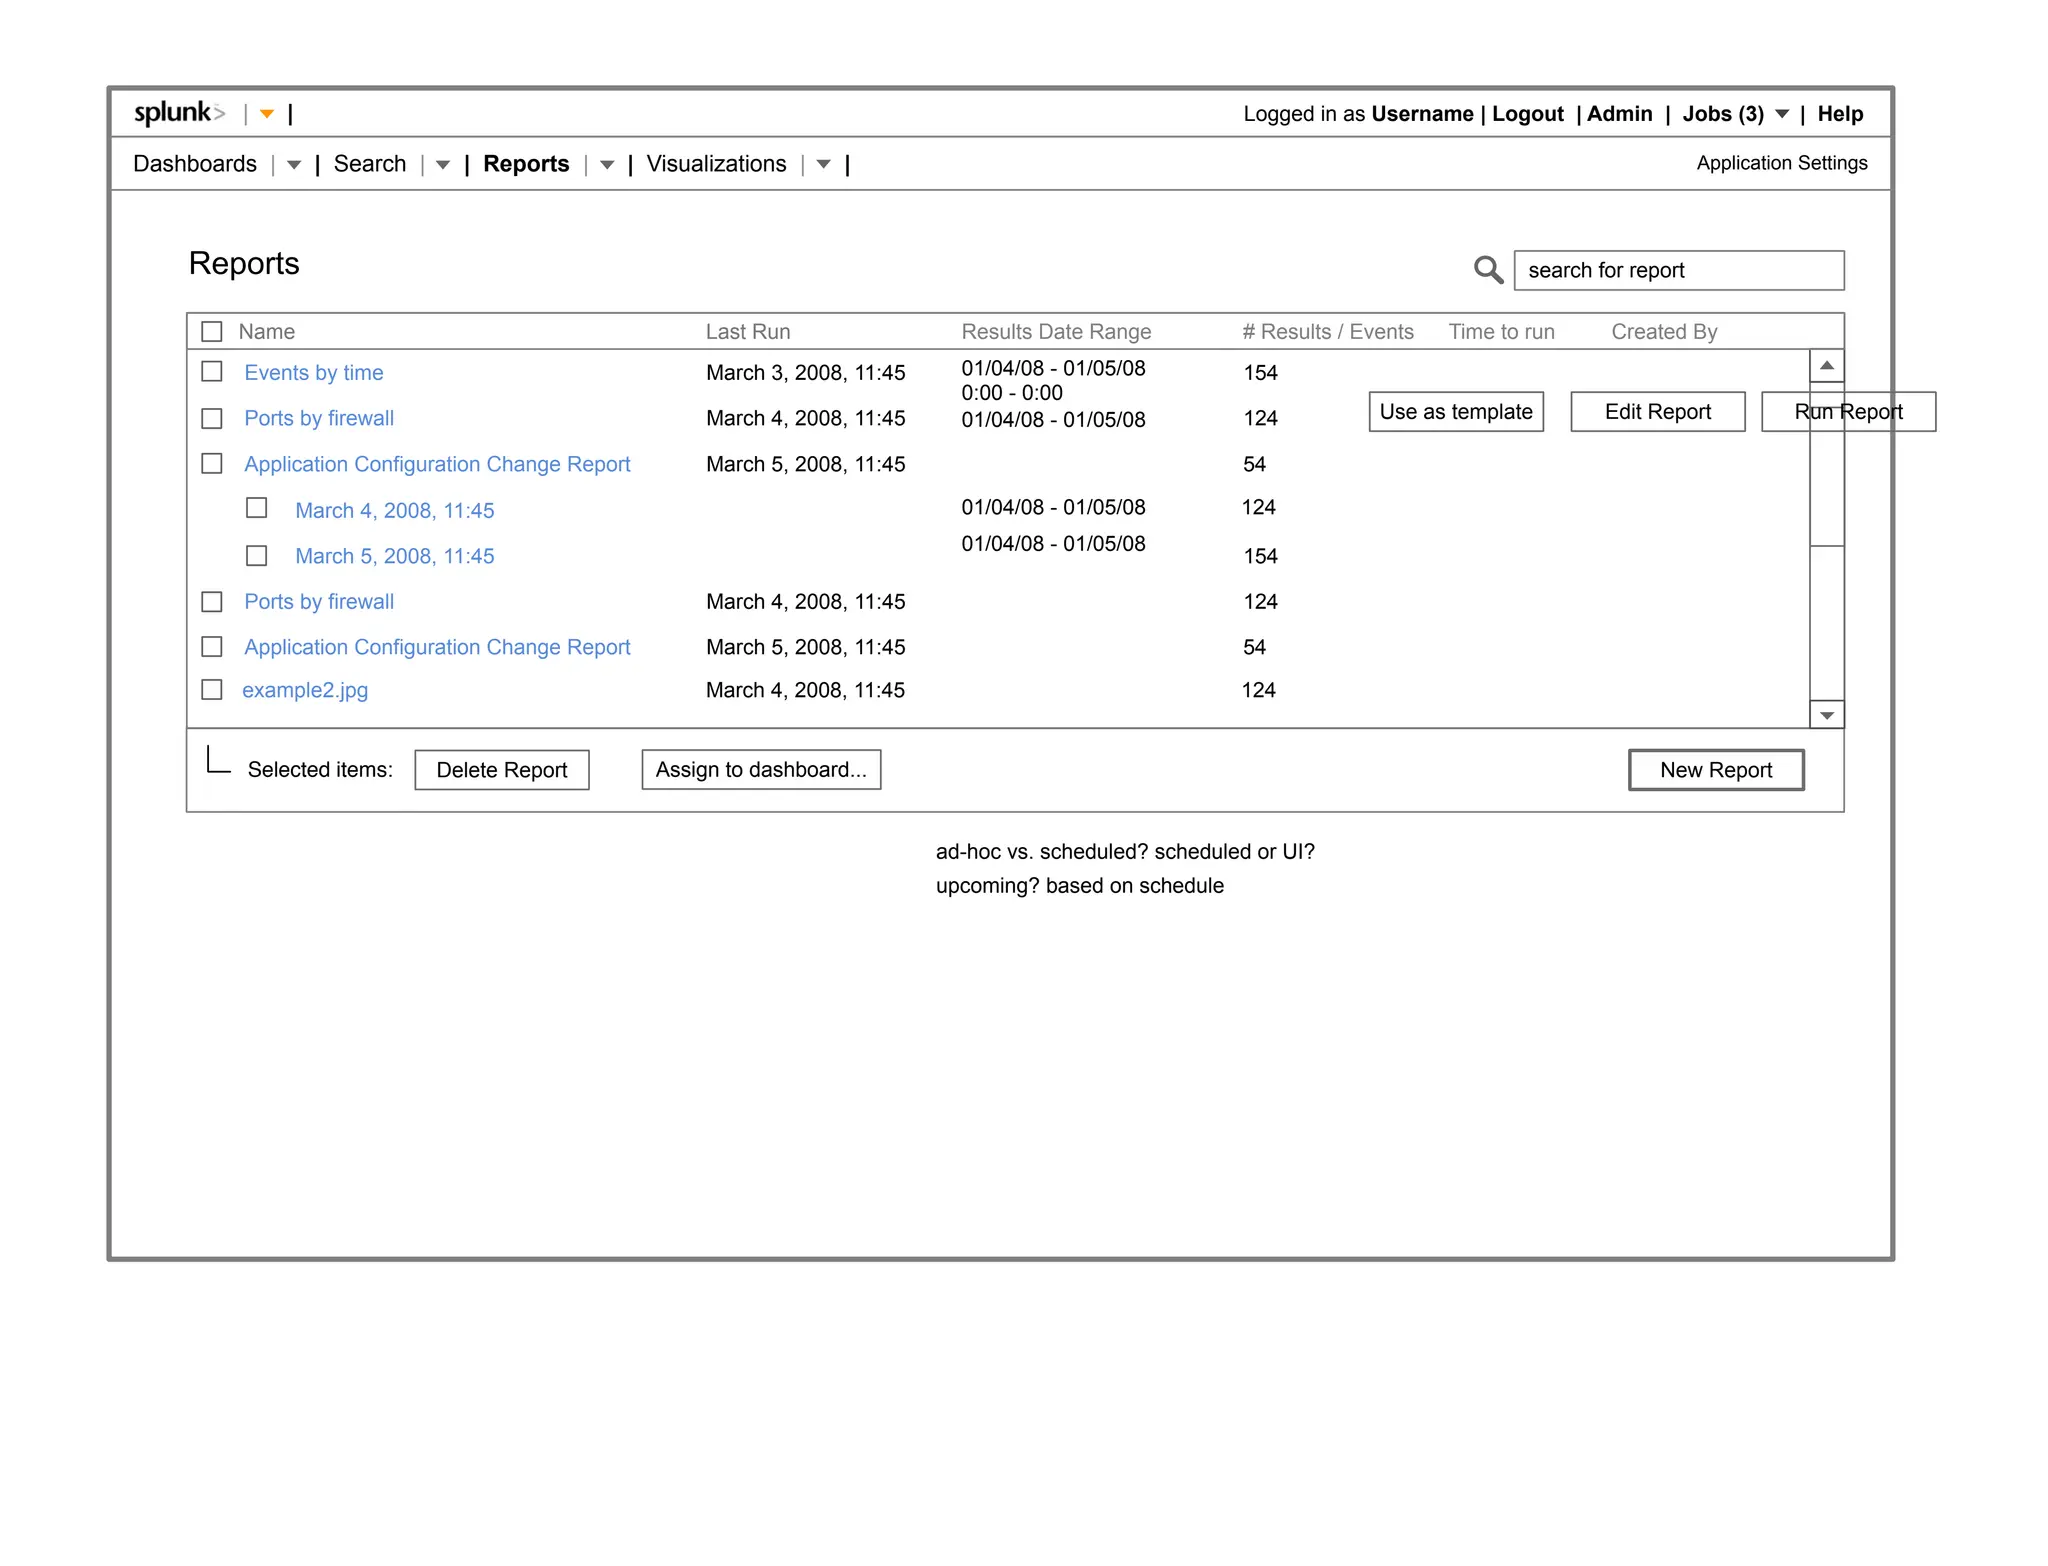2048x1566 pixels.
Task: Toggle the select-all checkbox beside Name
Action: pyautogui.click(x=212, y=332)
